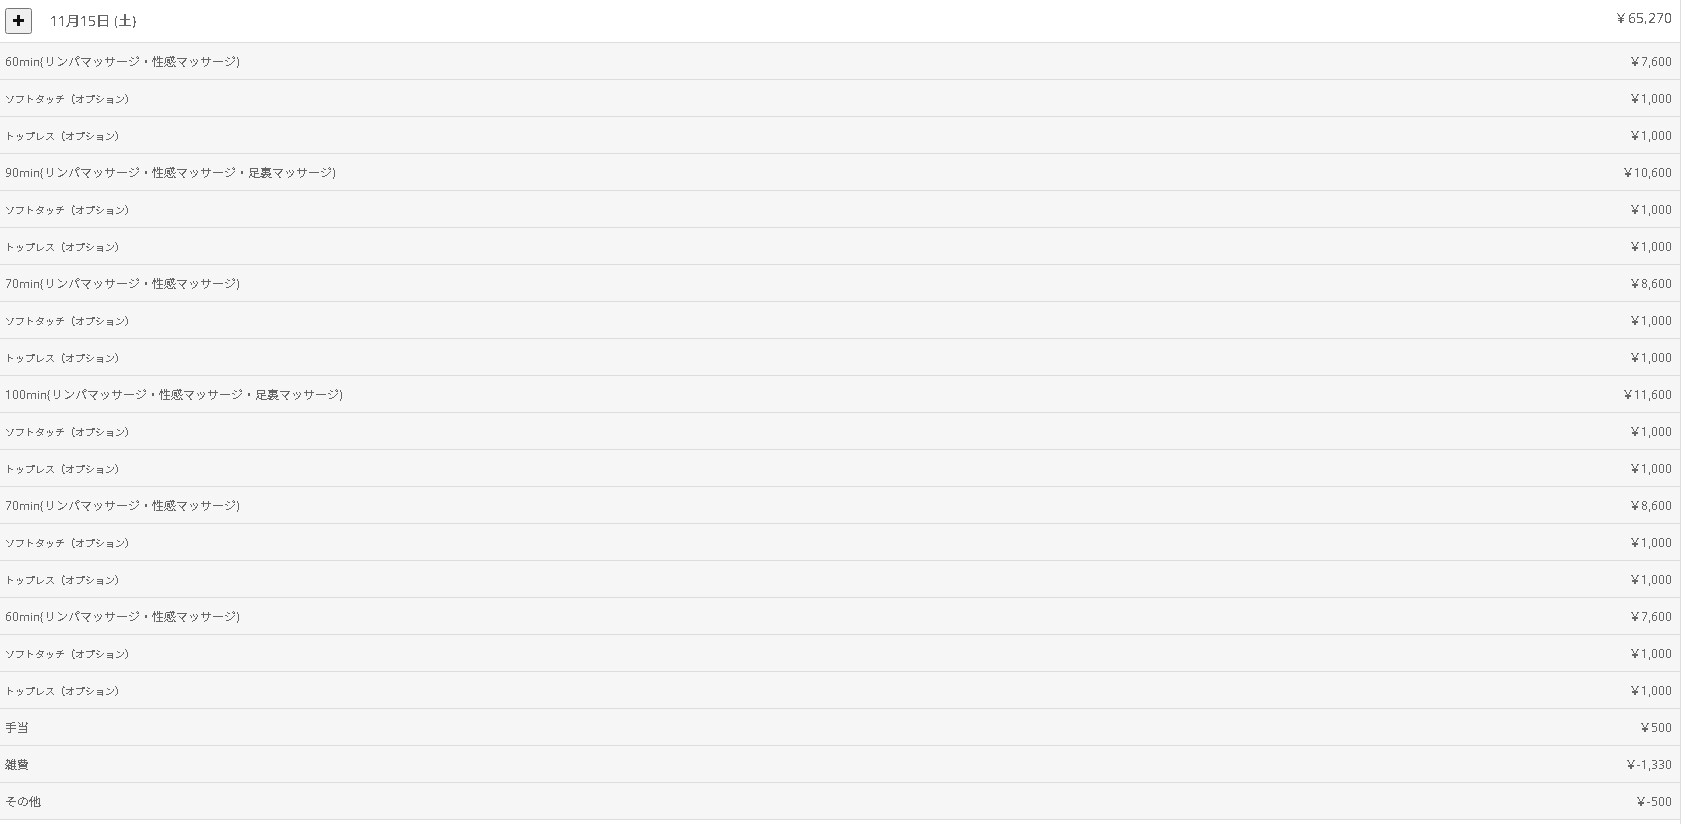Select the ¥65,270 daily total
Screen dimensions: 1689x824
coord(1643,19)
